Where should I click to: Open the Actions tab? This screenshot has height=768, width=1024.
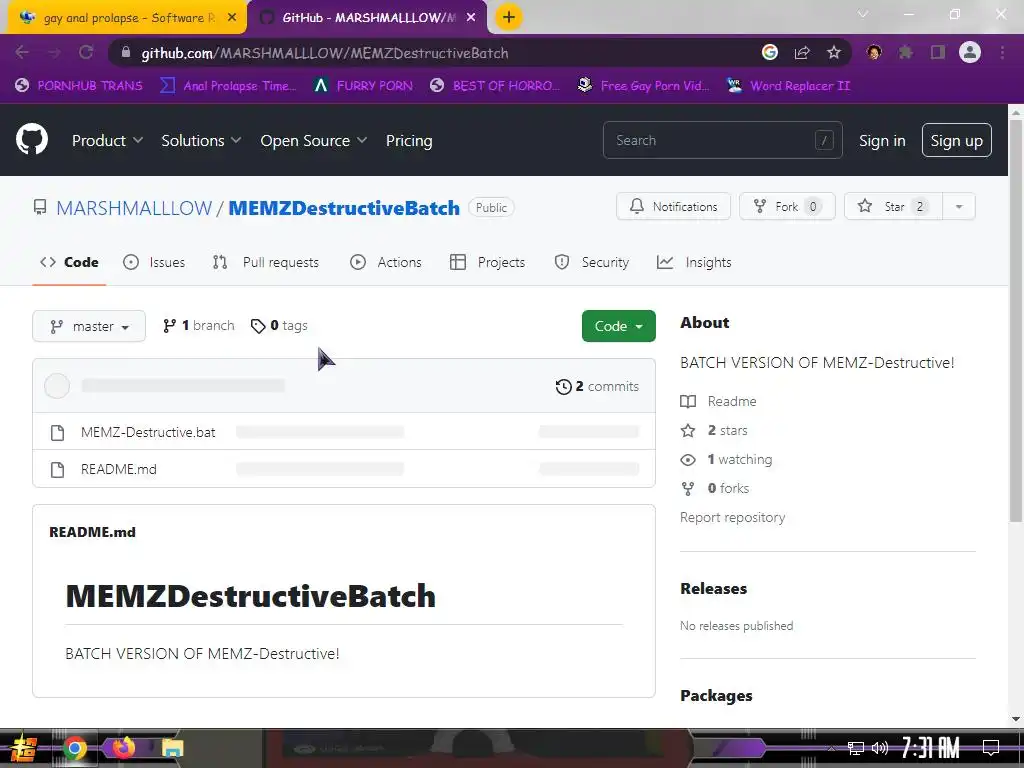click(386, 263)
